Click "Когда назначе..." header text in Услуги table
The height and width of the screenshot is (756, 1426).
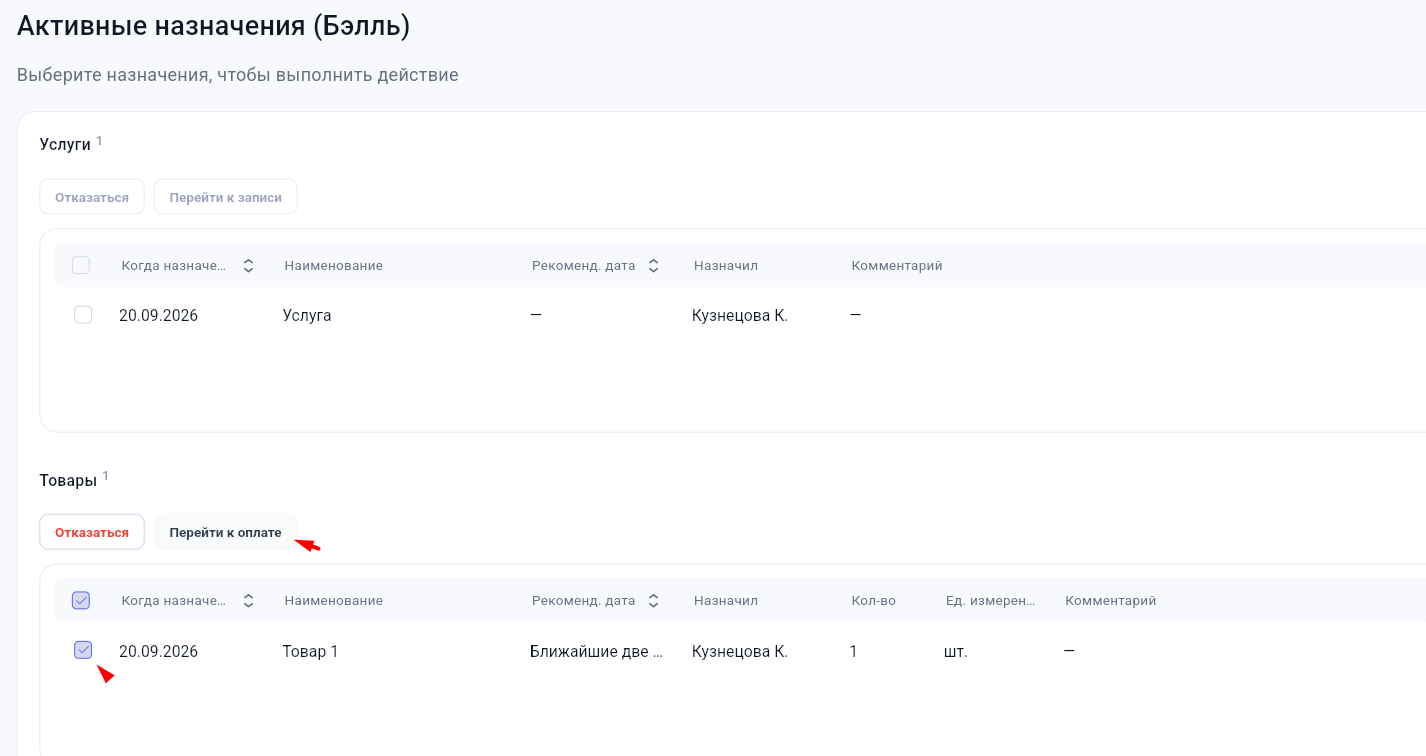click(174, 266)
